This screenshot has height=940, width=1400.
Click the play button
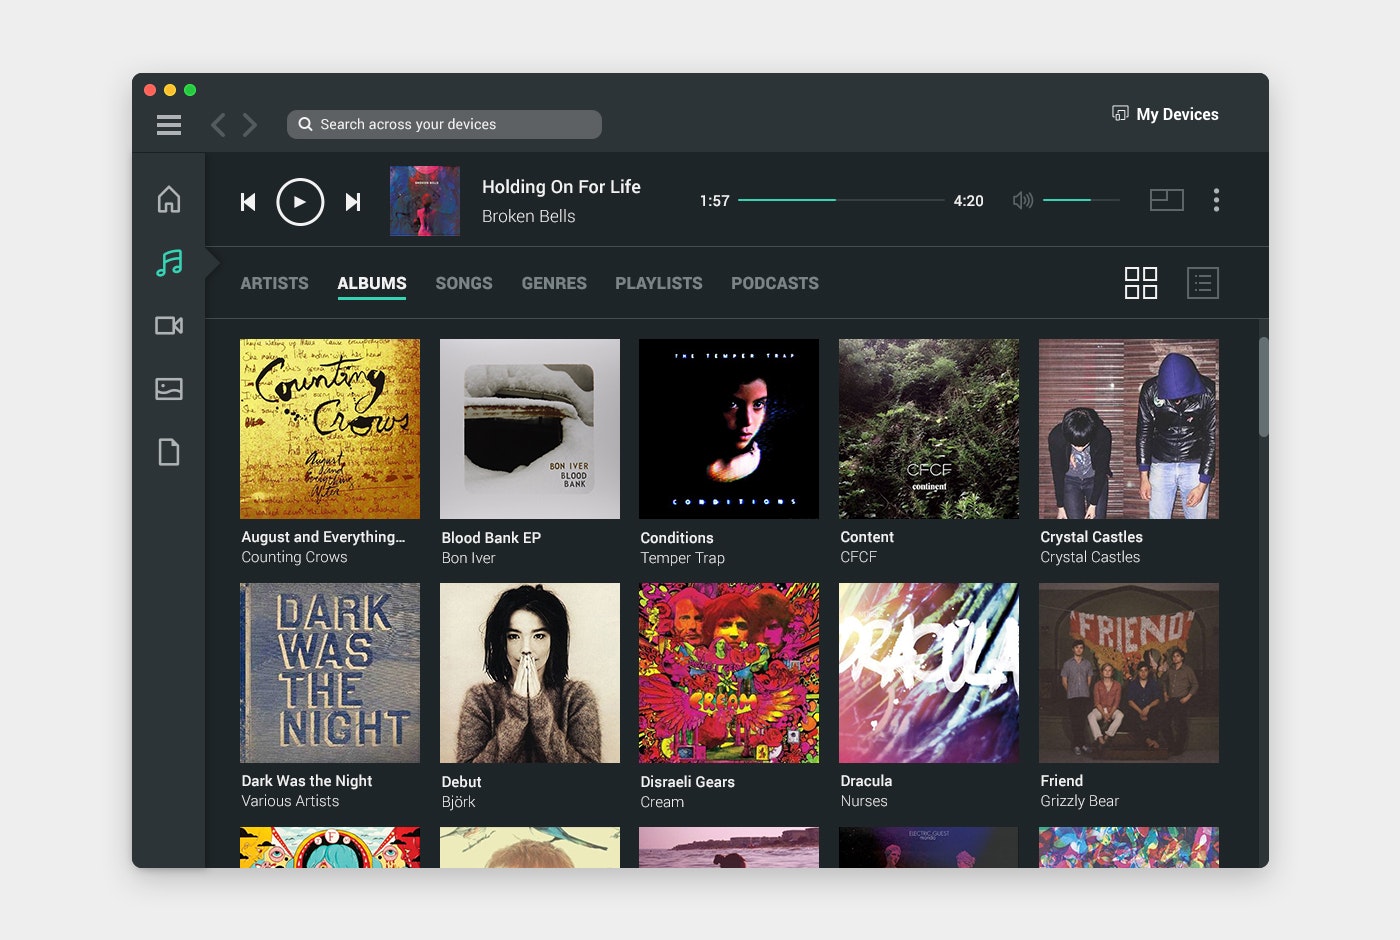pos(300,202)
